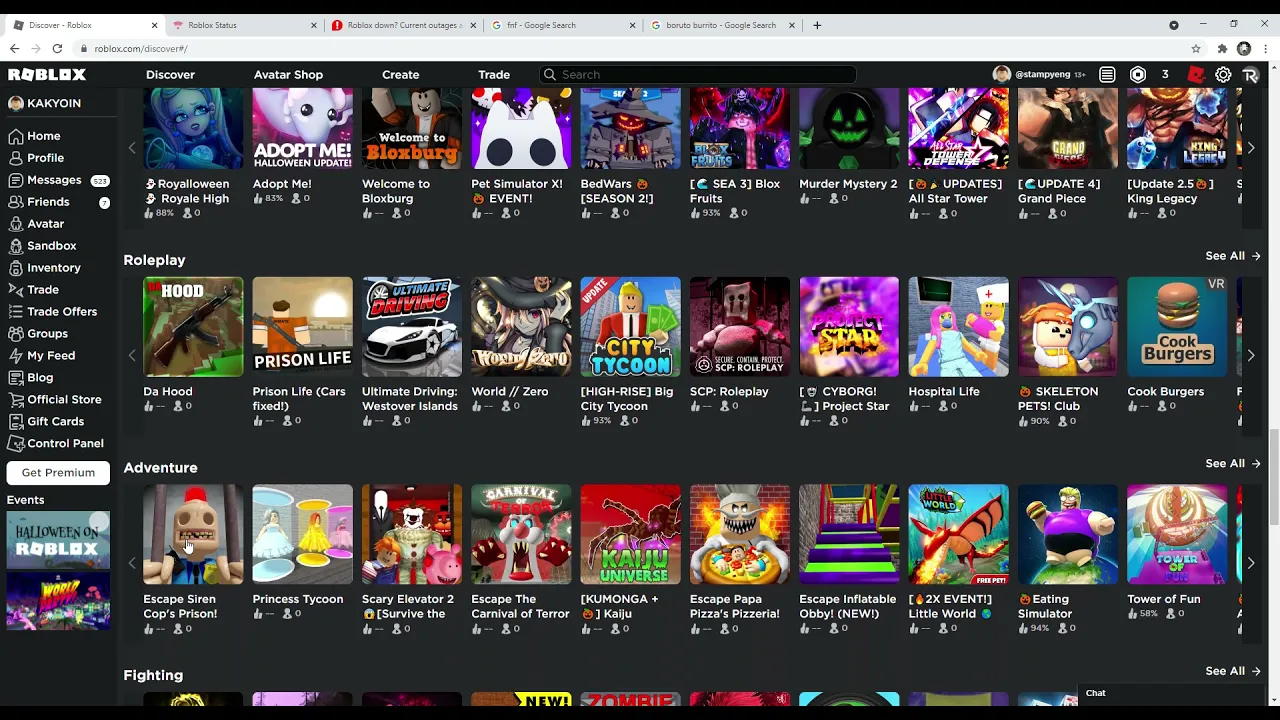See All Adventure games

tap(1232, 464)
